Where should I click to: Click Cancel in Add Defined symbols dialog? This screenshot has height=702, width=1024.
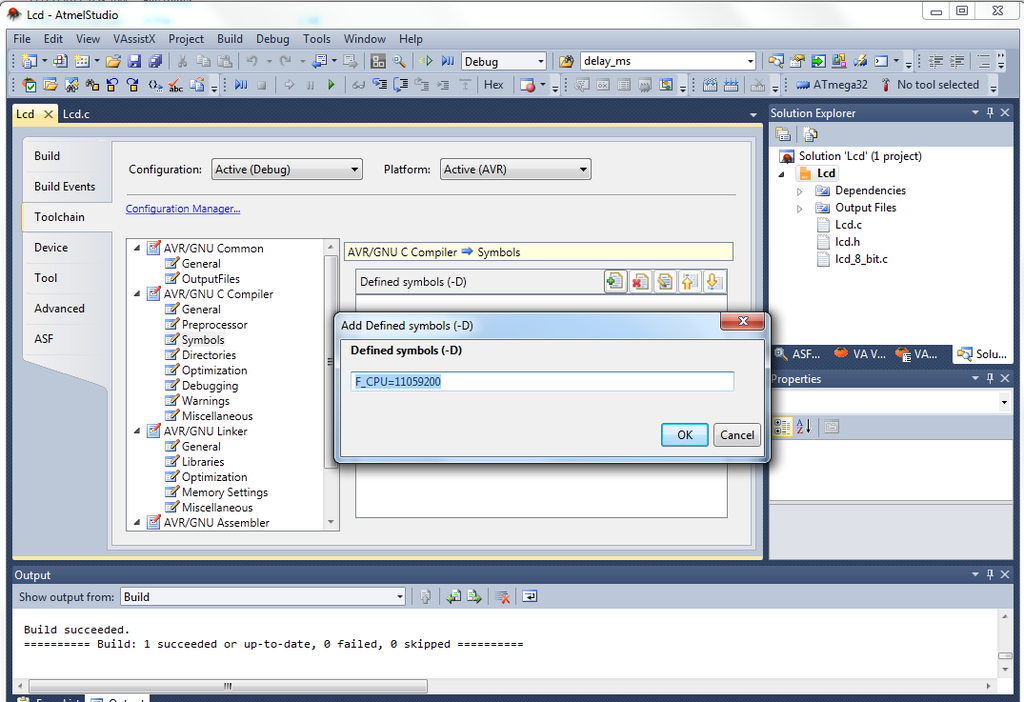click(x=737, y=435)
